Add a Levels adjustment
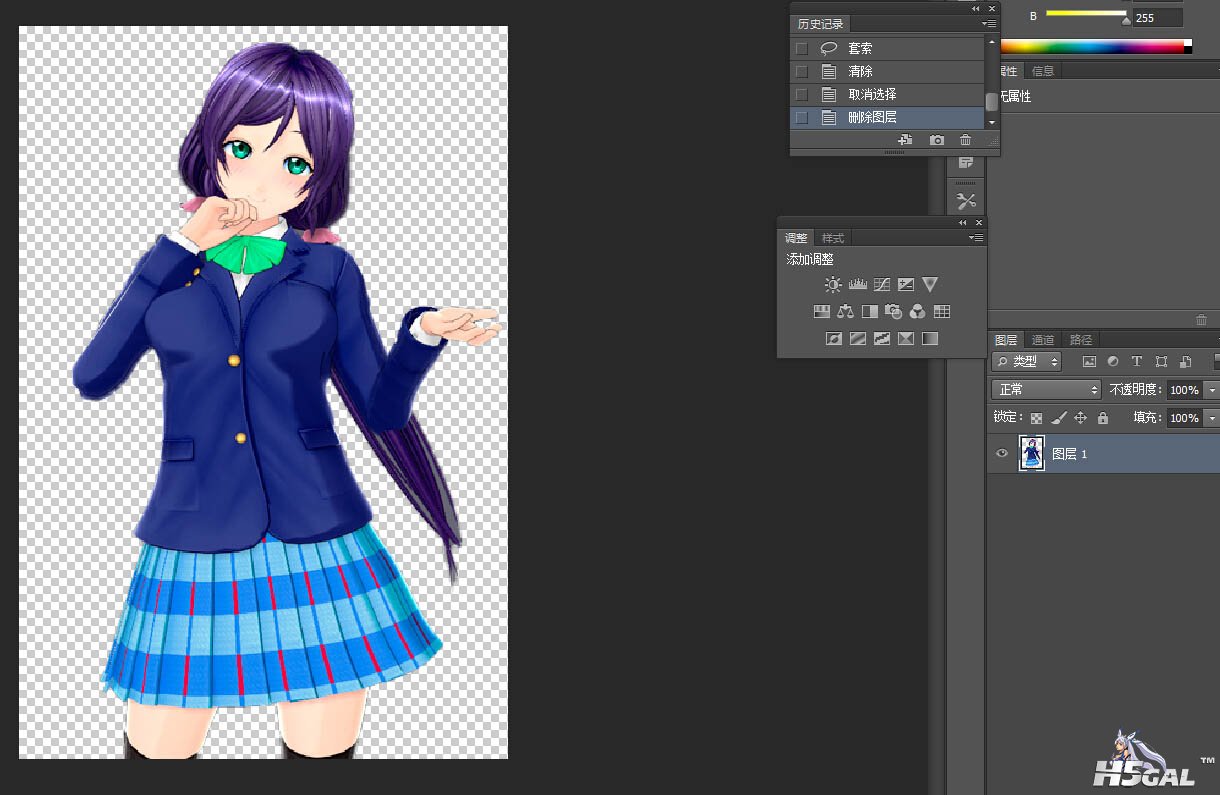The height and width of the screenshot is (795, 1220). (x=858, y=285)
